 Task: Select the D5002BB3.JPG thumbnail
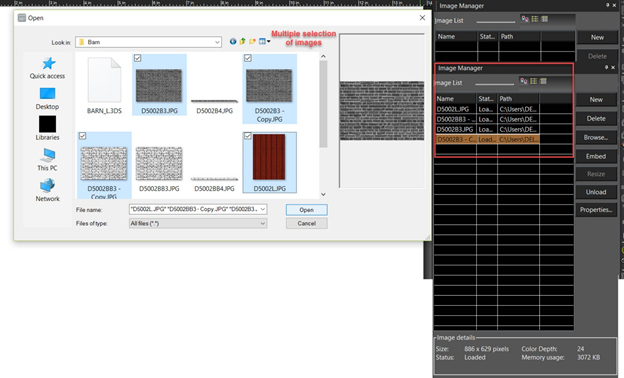click(159, 168)
